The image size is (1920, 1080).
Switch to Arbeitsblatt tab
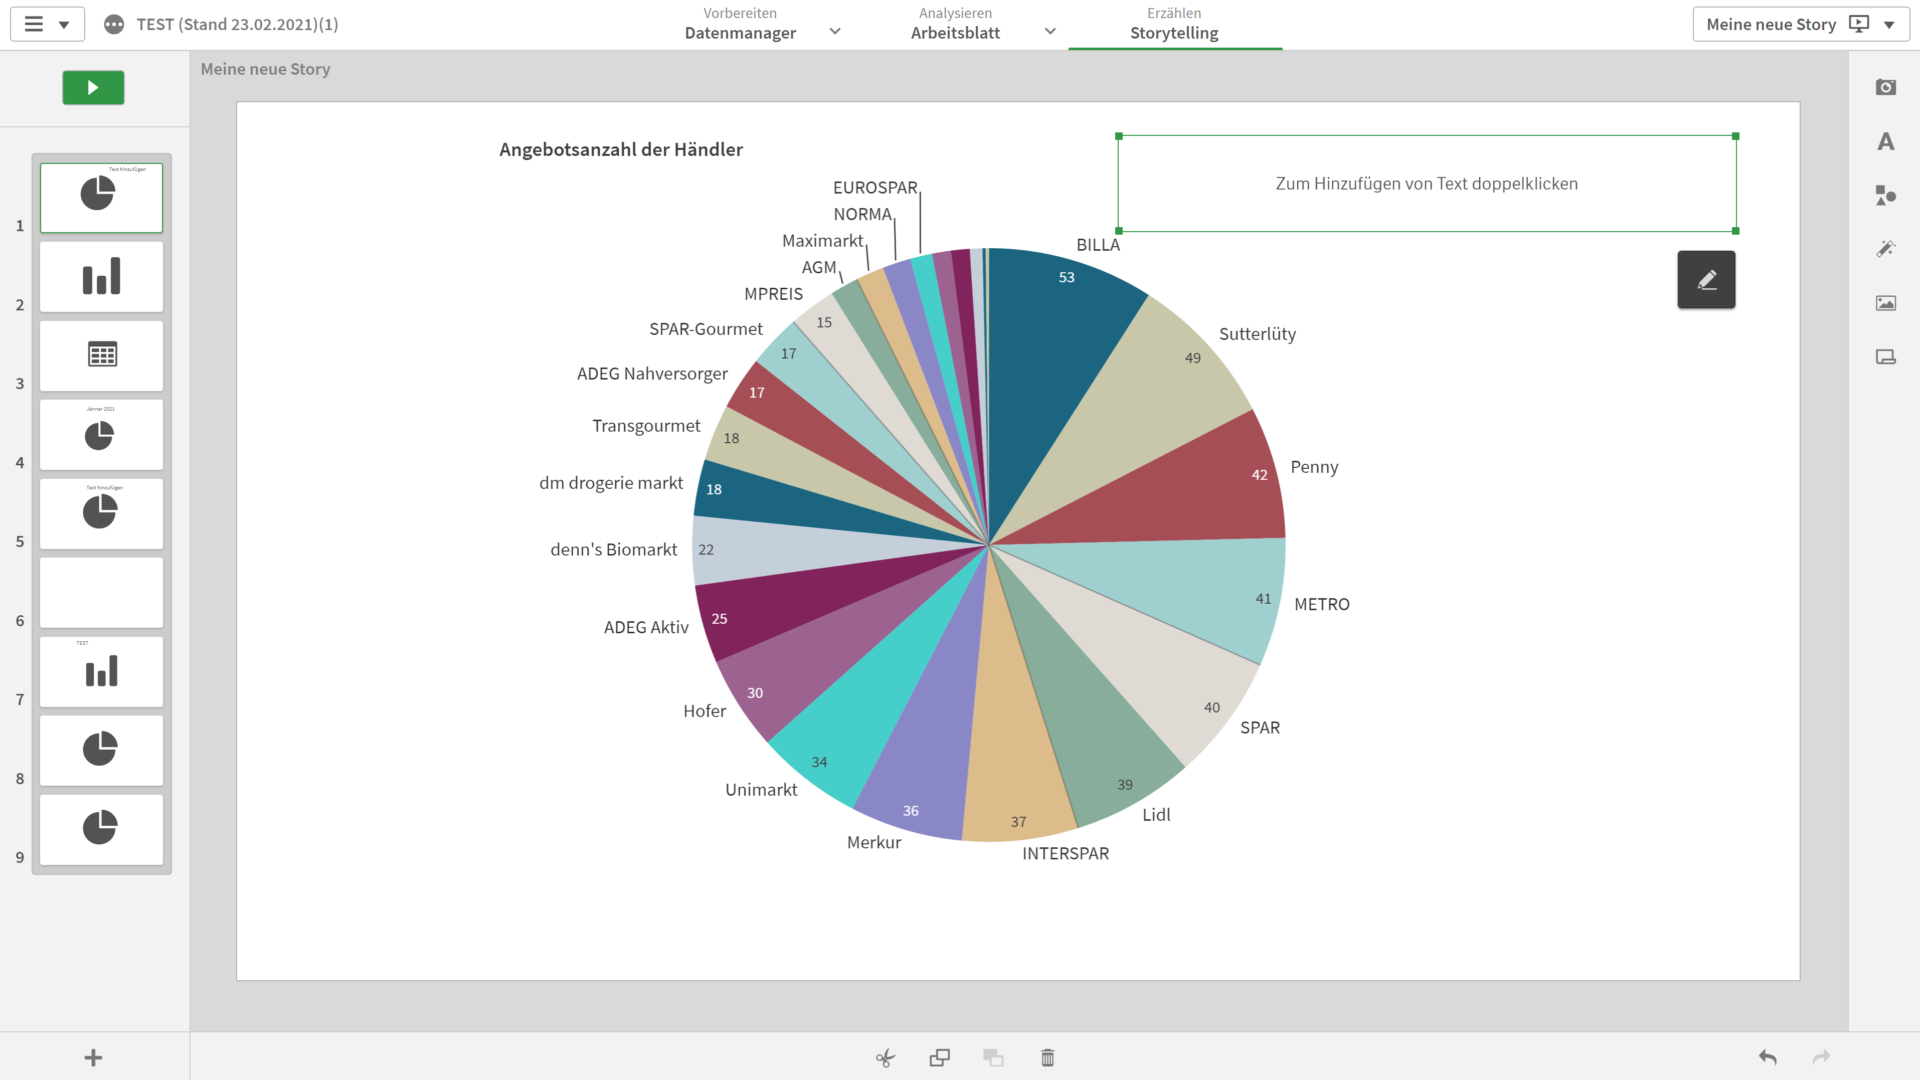point(955,24)
